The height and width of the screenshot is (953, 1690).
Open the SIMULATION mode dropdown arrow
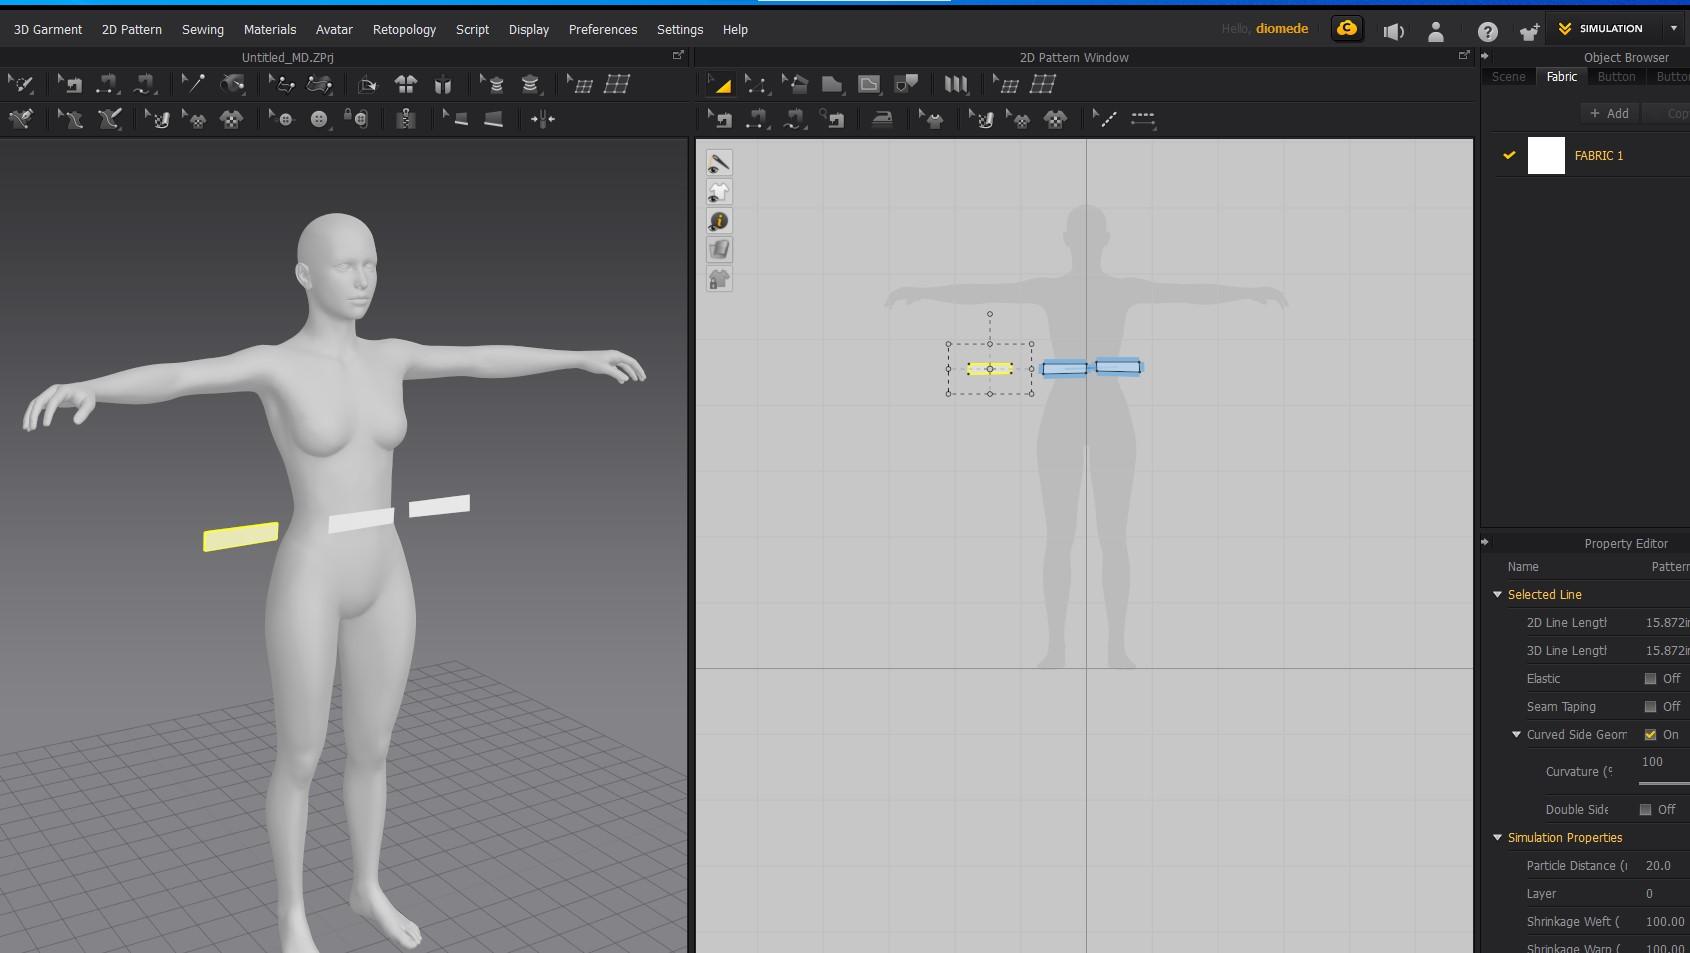(x=1673, y=29)
